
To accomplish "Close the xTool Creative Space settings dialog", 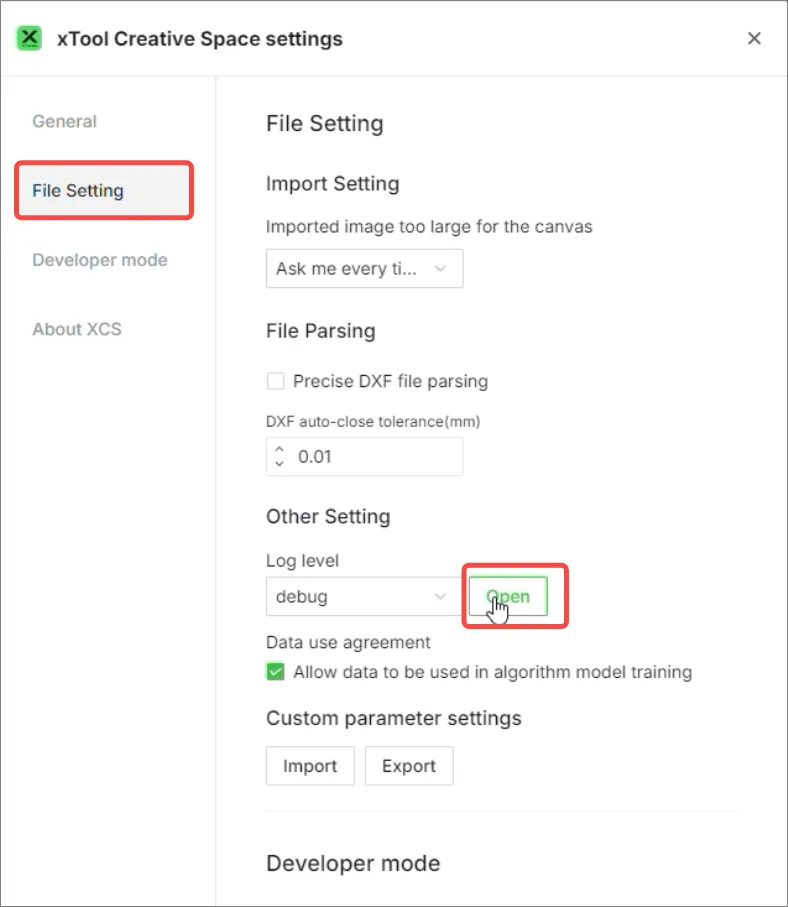I will coord(754,38).
